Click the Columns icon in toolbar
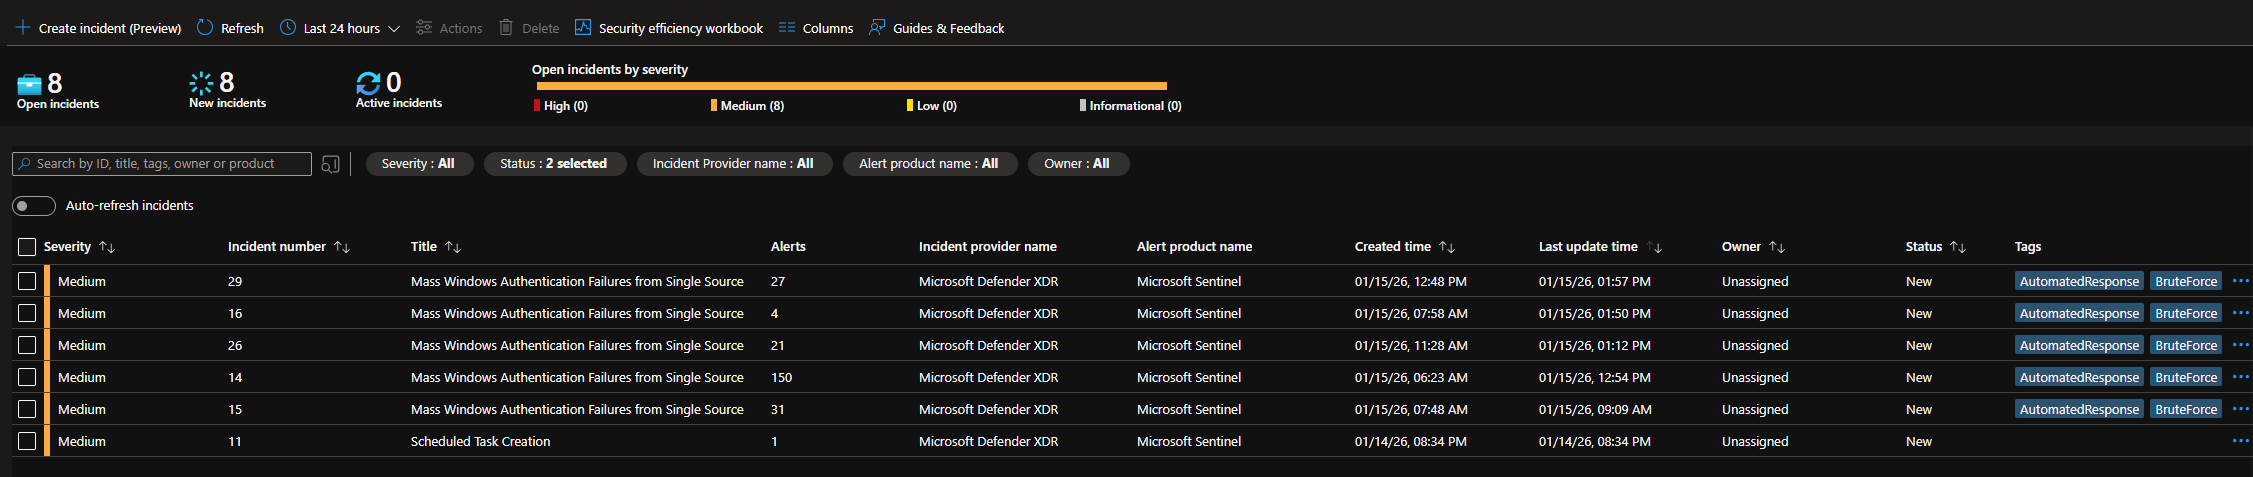The width and height of the screenshot is (2253, 477). 787,28
